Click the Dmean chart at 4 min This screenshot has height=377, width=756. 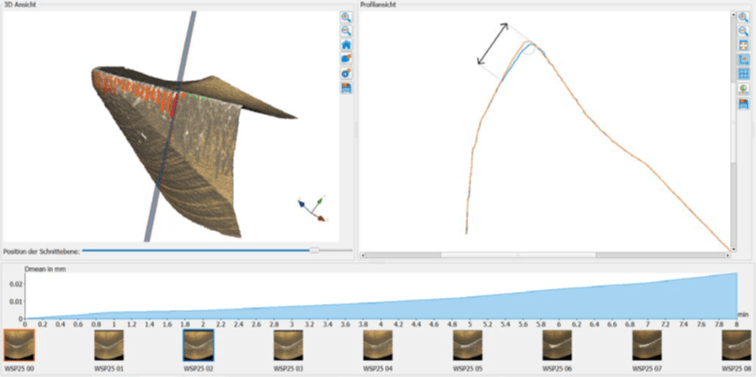point(381,311)
